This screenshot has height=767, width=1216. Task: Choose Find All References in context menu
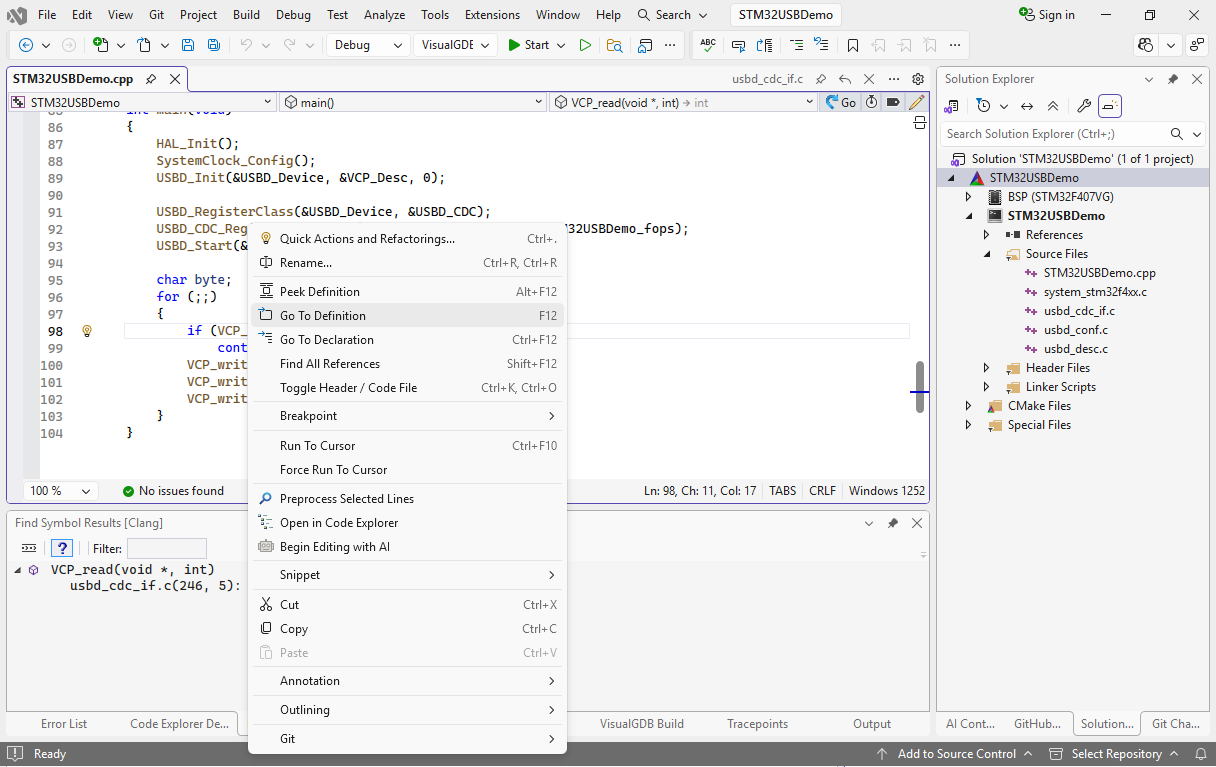click(x=330, y=364)
